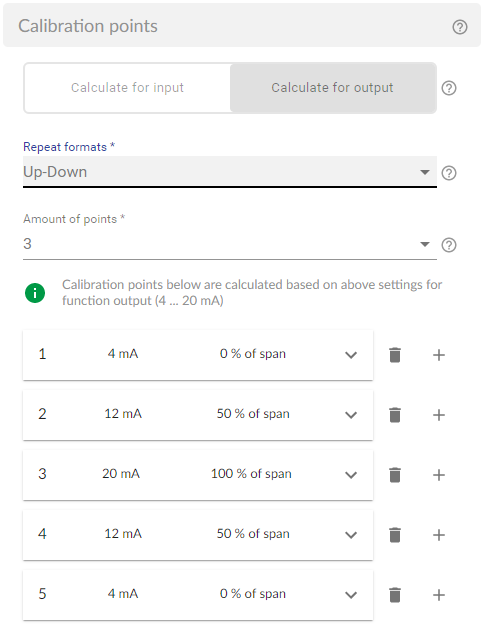The height and width of the screenshot is (629, 489).
Task: Expand point 3 with 100 % of span
Action: [351, 475]
